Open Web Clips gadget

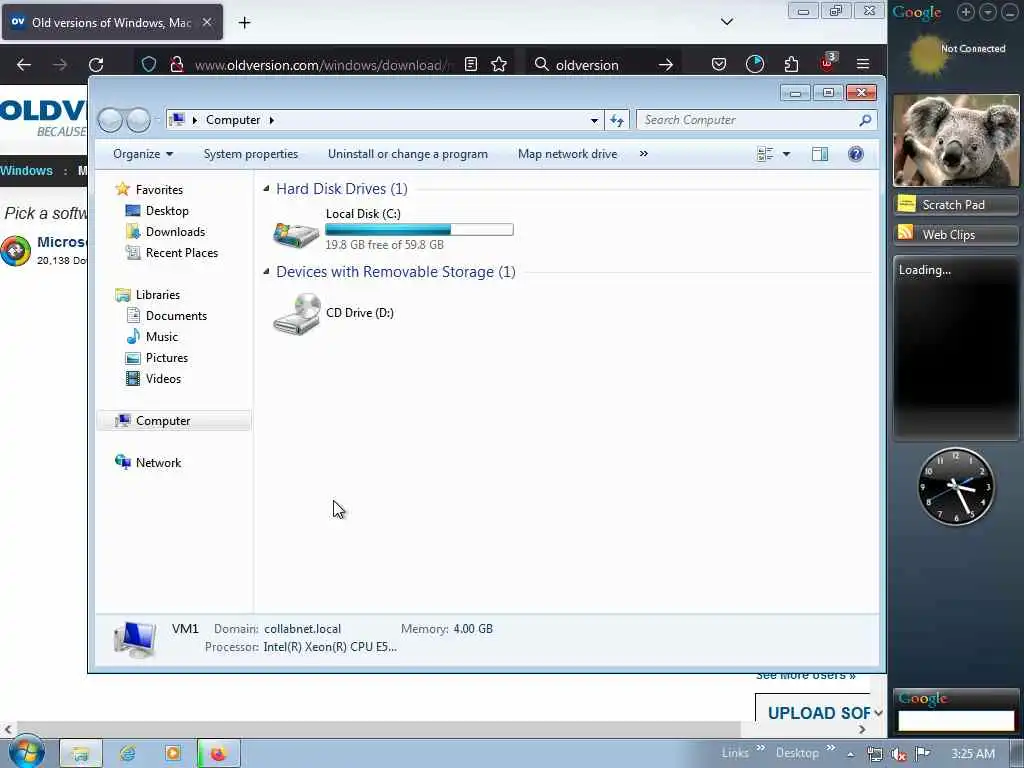coord(955,234)
